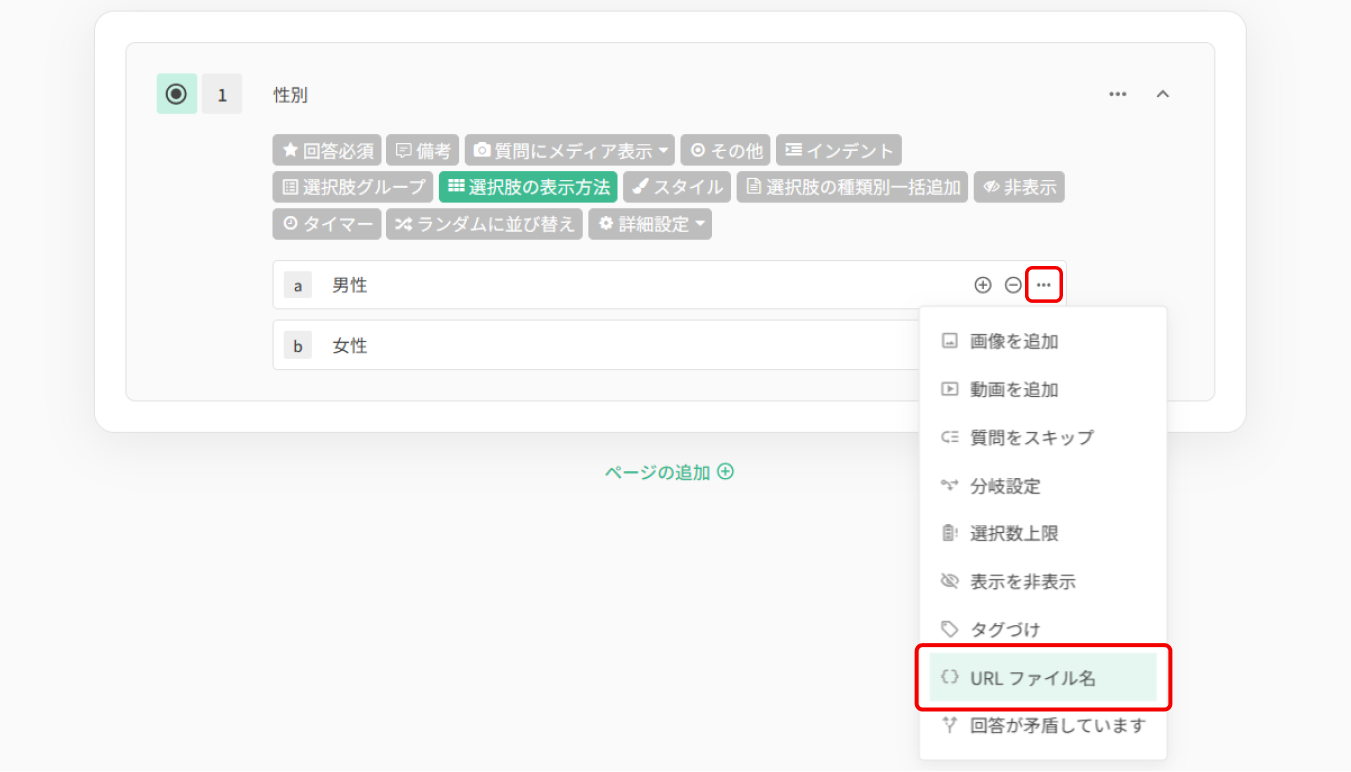The height and width of the screenshot is (772, 1351).
Task: Collapse the question with the chevron arrow
Action: tap(1162, 94)
